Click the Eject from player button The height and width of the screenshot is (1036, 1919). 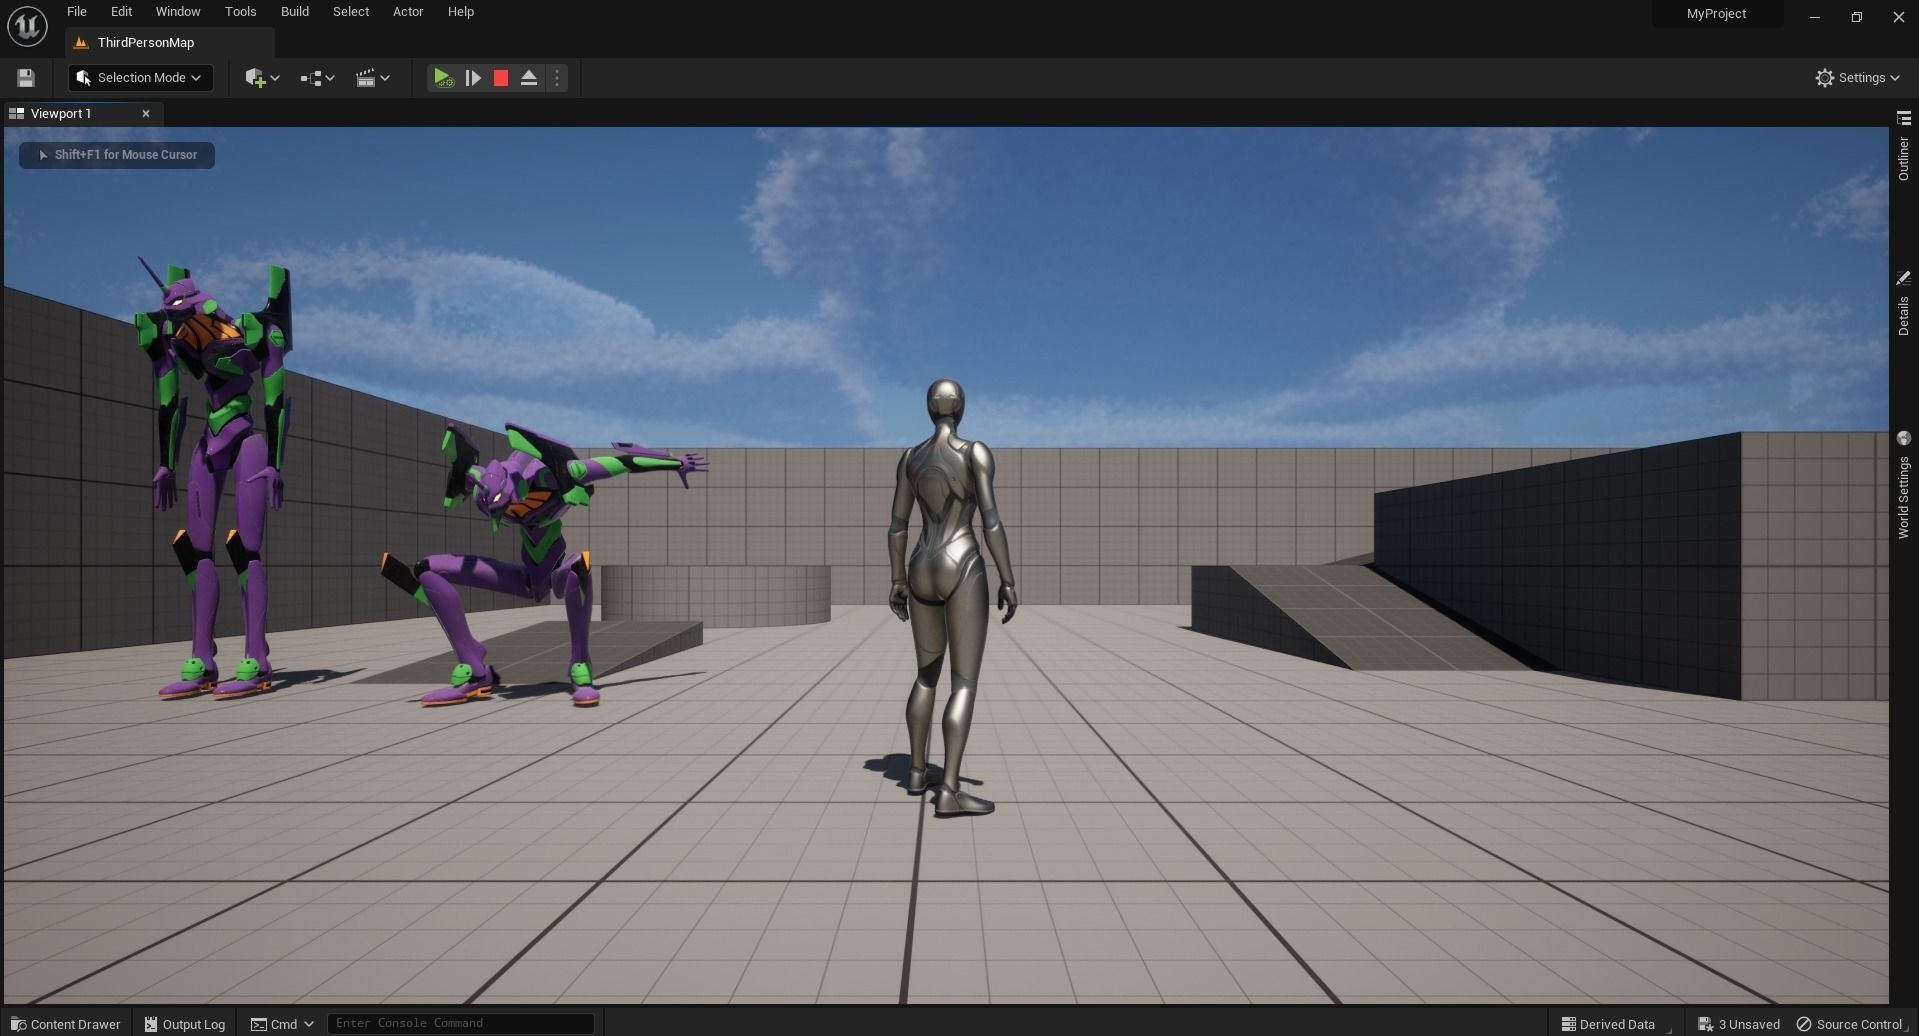click(x=529, y=78)
